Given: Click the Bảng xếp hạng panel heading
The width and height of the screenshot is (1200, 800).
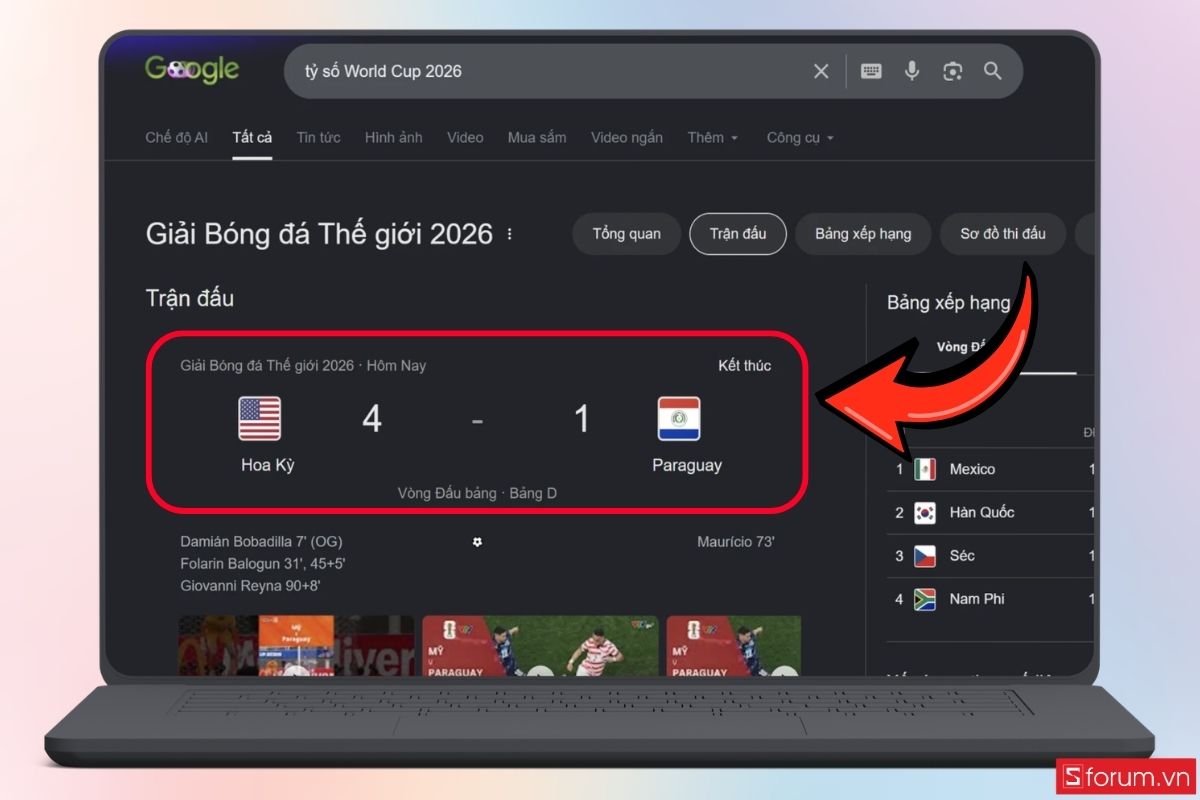Looking at the screenshot, I should tap(948, 302).
